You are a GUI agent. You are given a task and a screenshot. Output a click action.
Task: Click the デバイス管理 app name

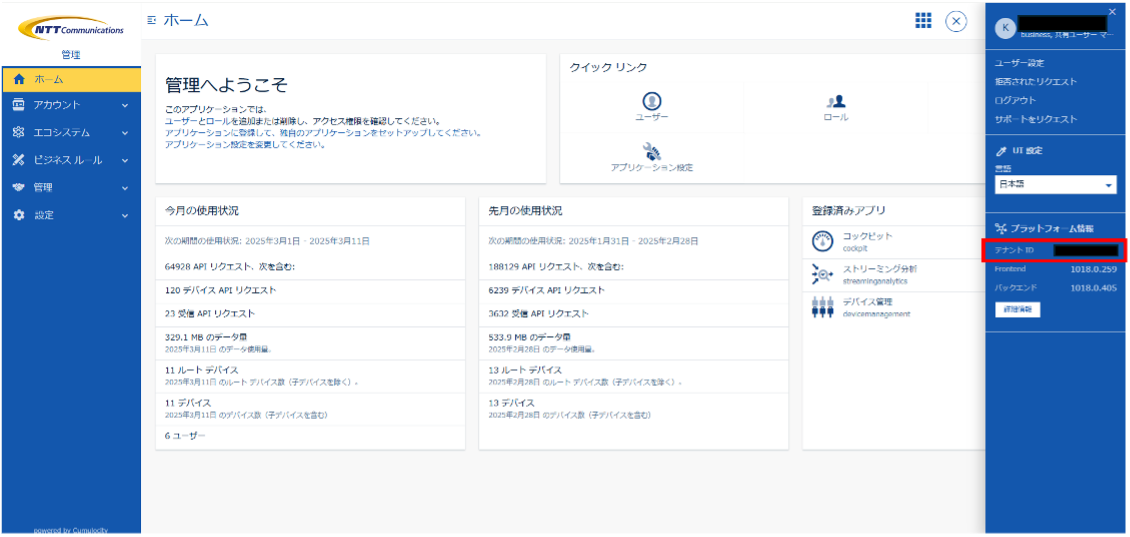tap(867, 302)
